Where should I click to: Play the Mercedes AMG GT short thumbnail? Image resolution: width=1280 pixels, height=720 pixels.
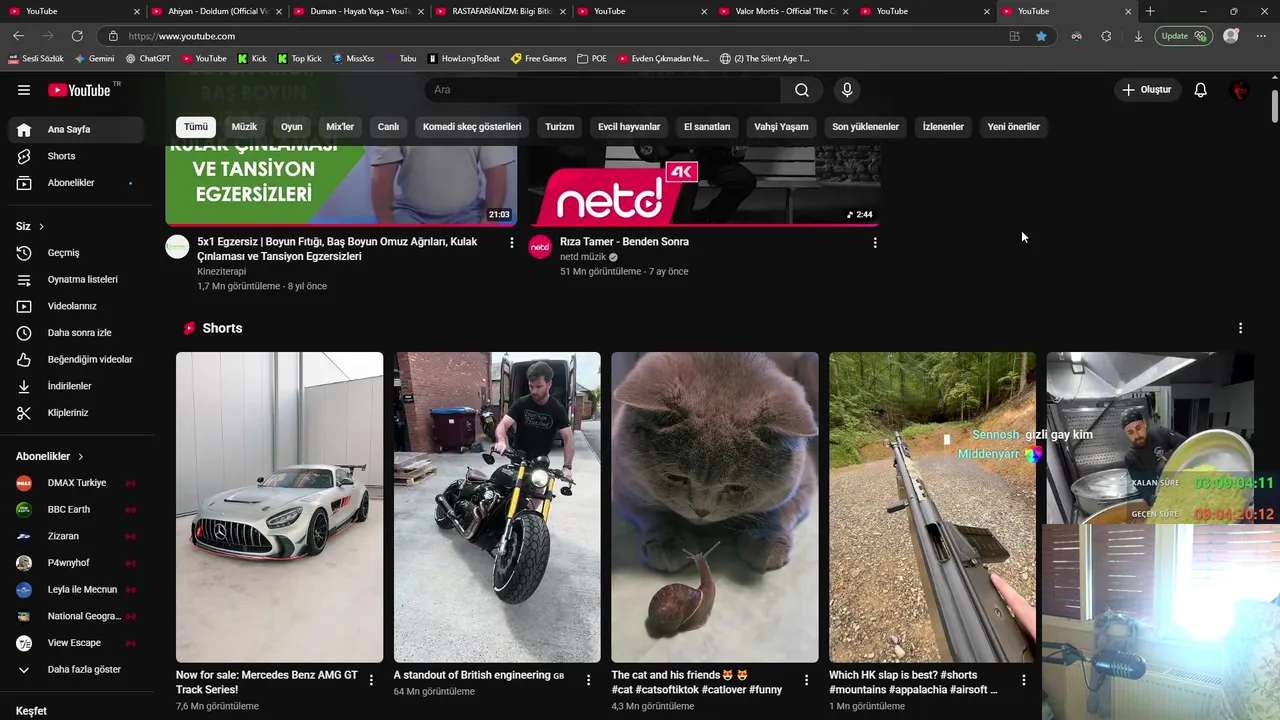click(x=279, y=507)
